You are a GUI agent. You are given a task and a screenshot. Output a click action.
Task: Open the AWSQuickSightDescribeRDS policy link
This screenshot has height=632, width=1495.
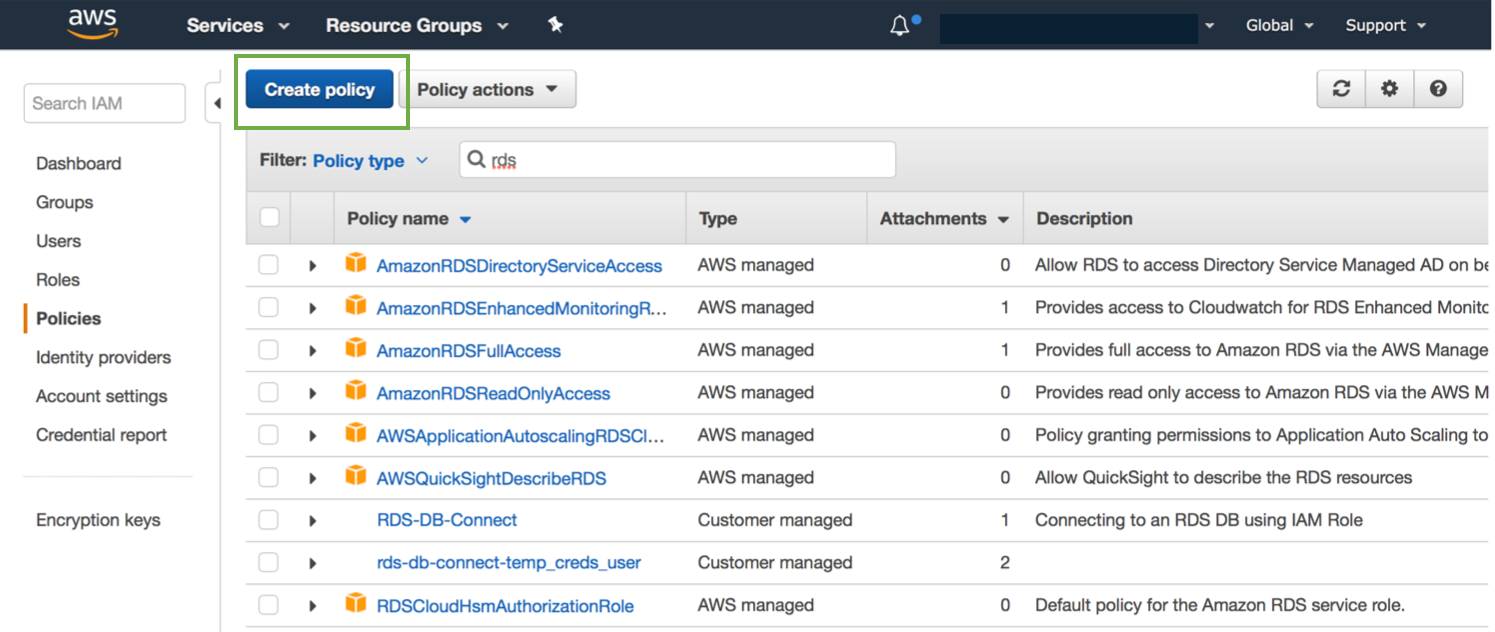[491, 478]
